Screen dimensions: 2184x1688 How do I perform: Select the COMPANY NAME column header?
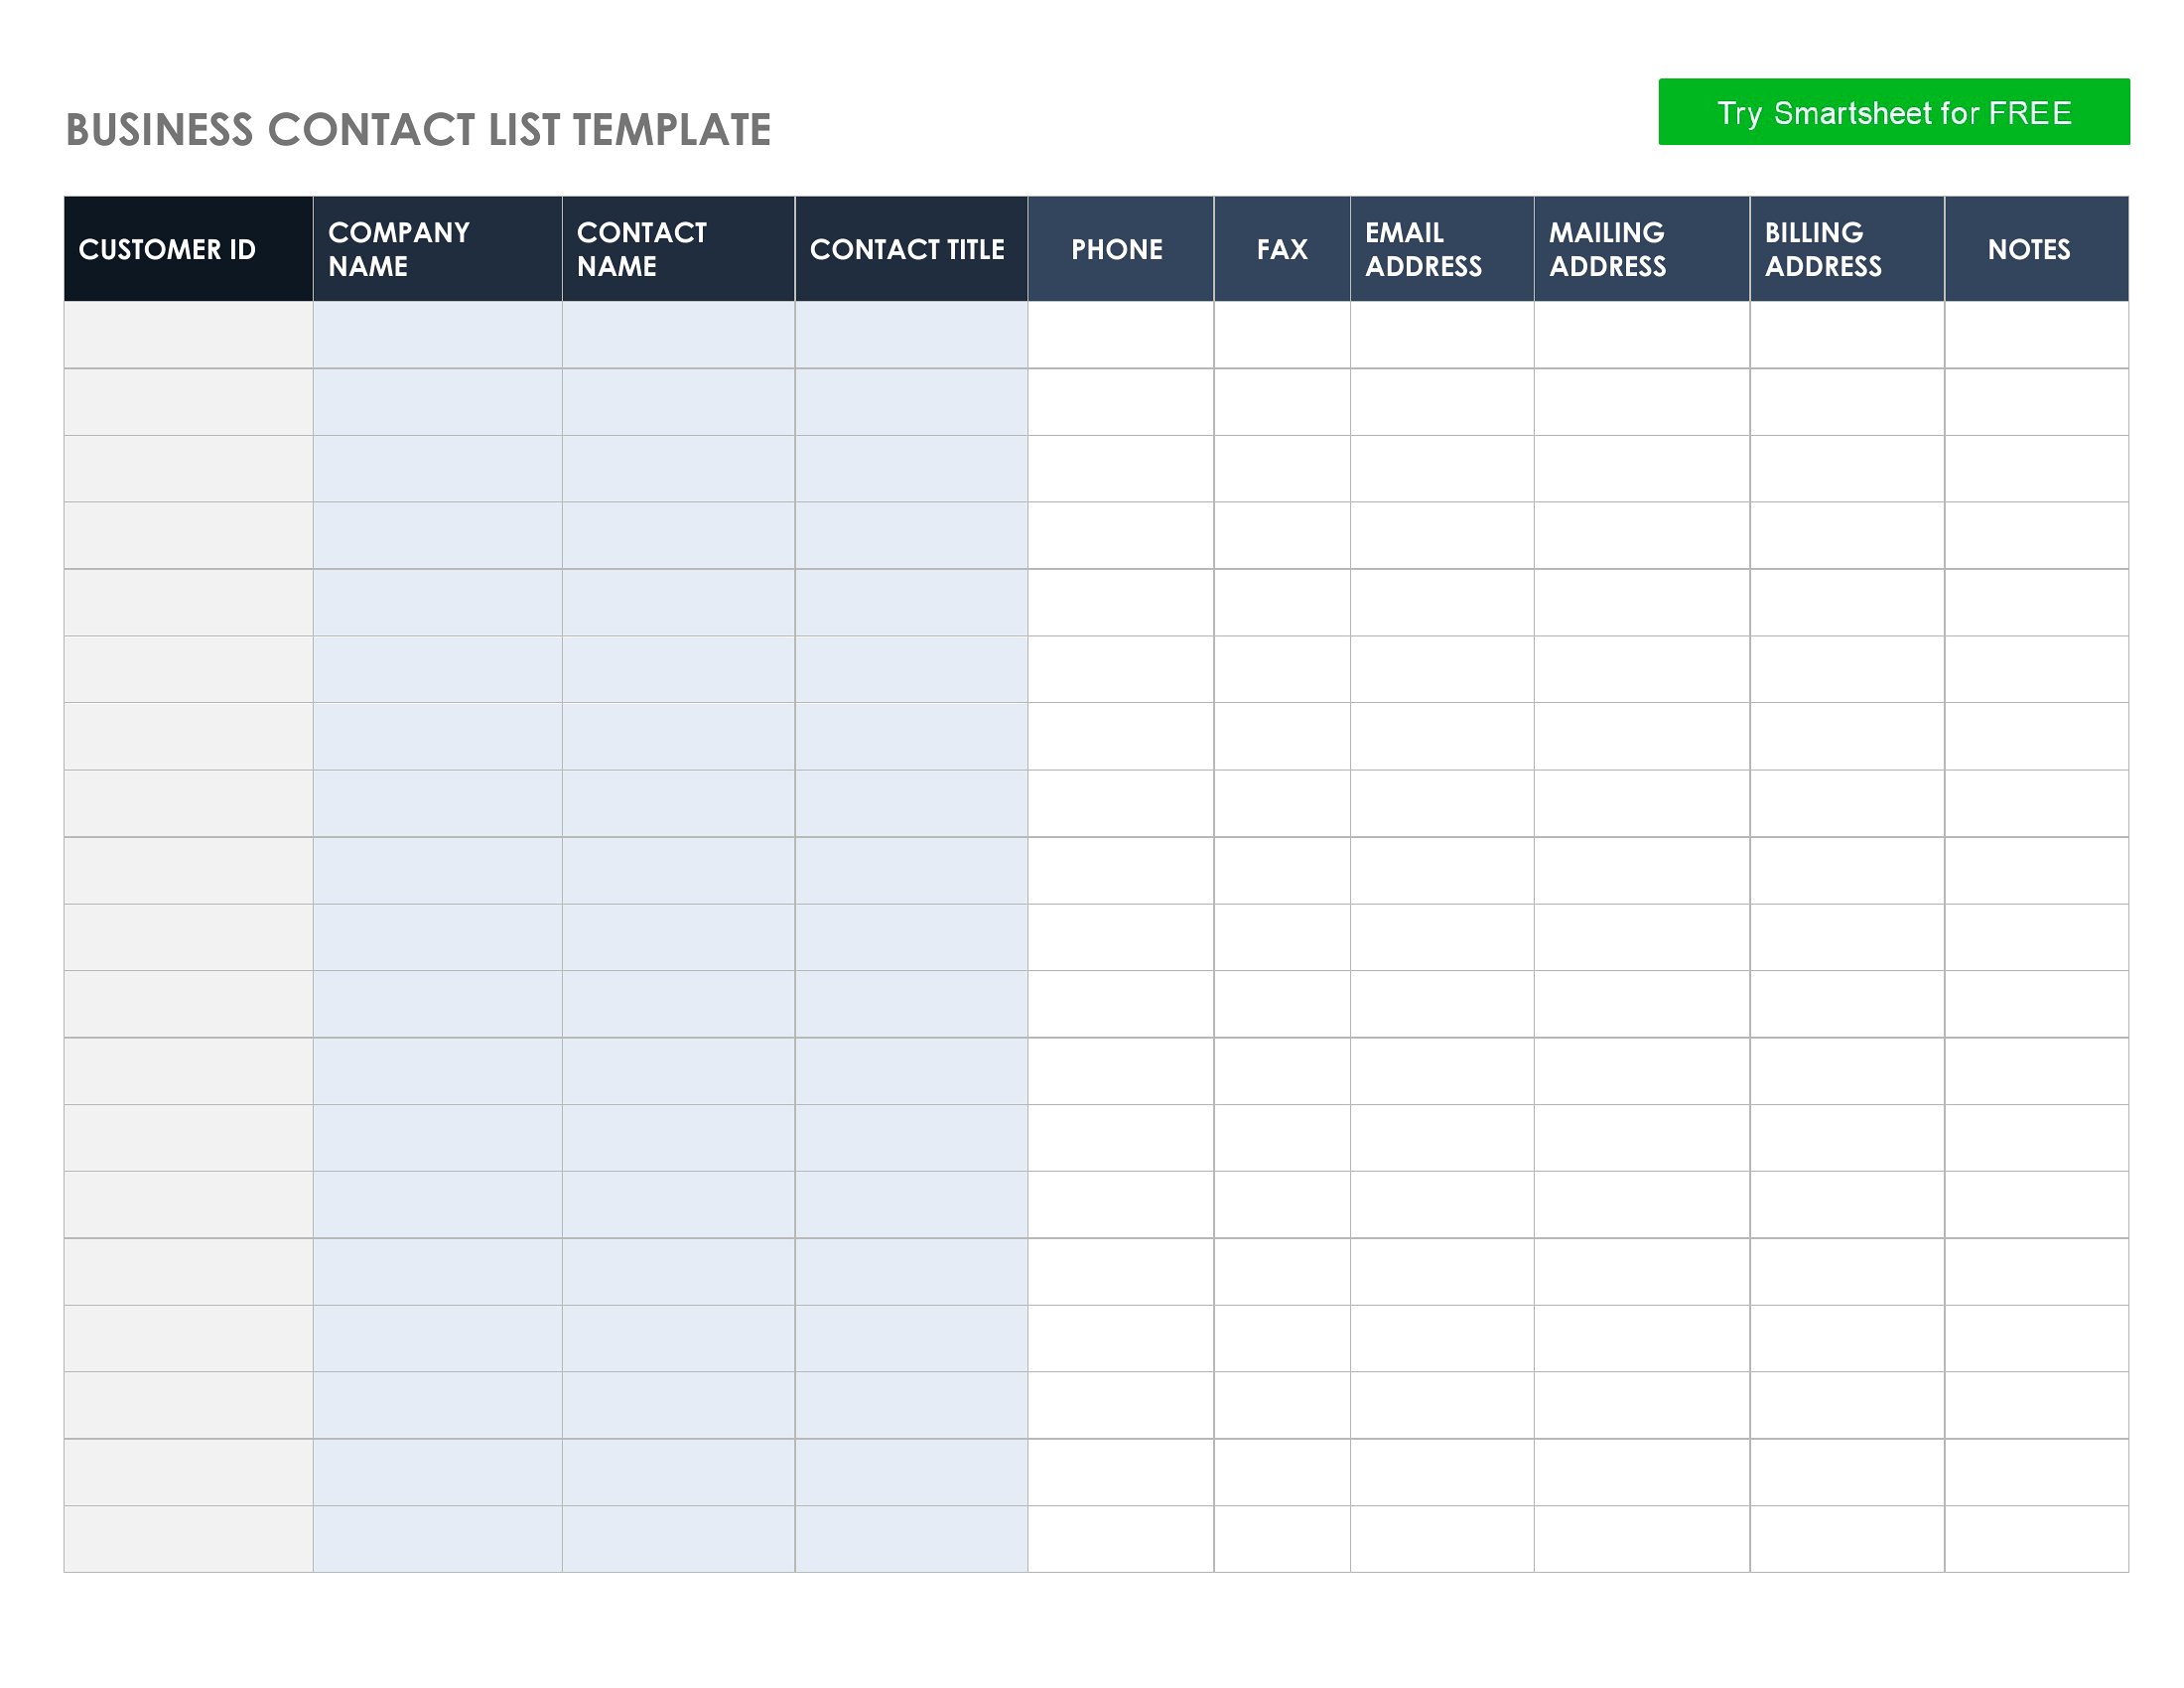point(437,249)
